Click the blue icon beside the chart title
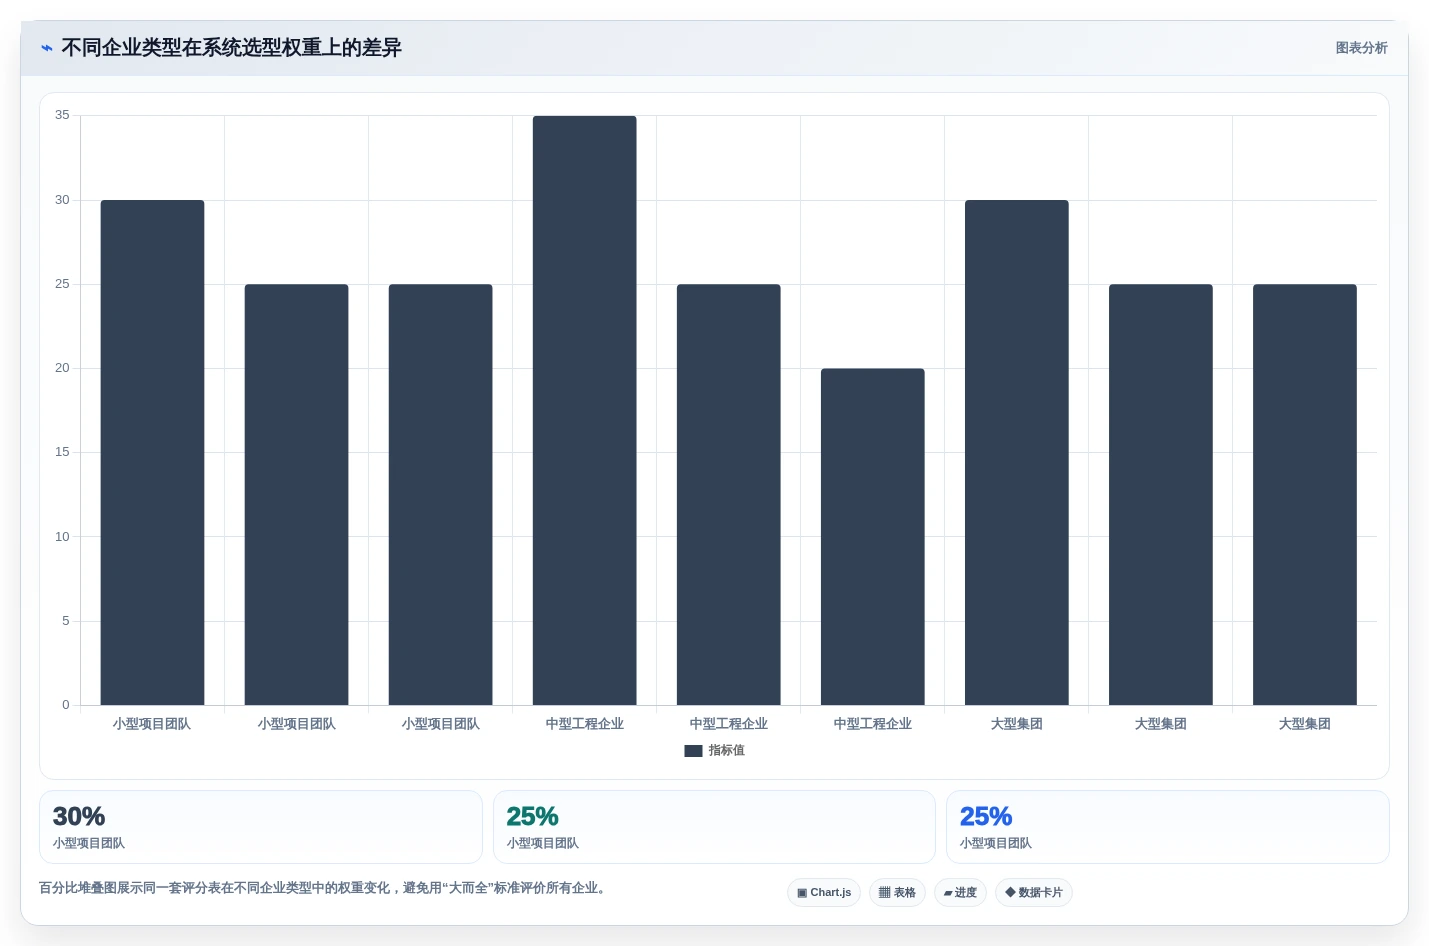The width and height of the screenshot is (1429, 946). [47, 48]
